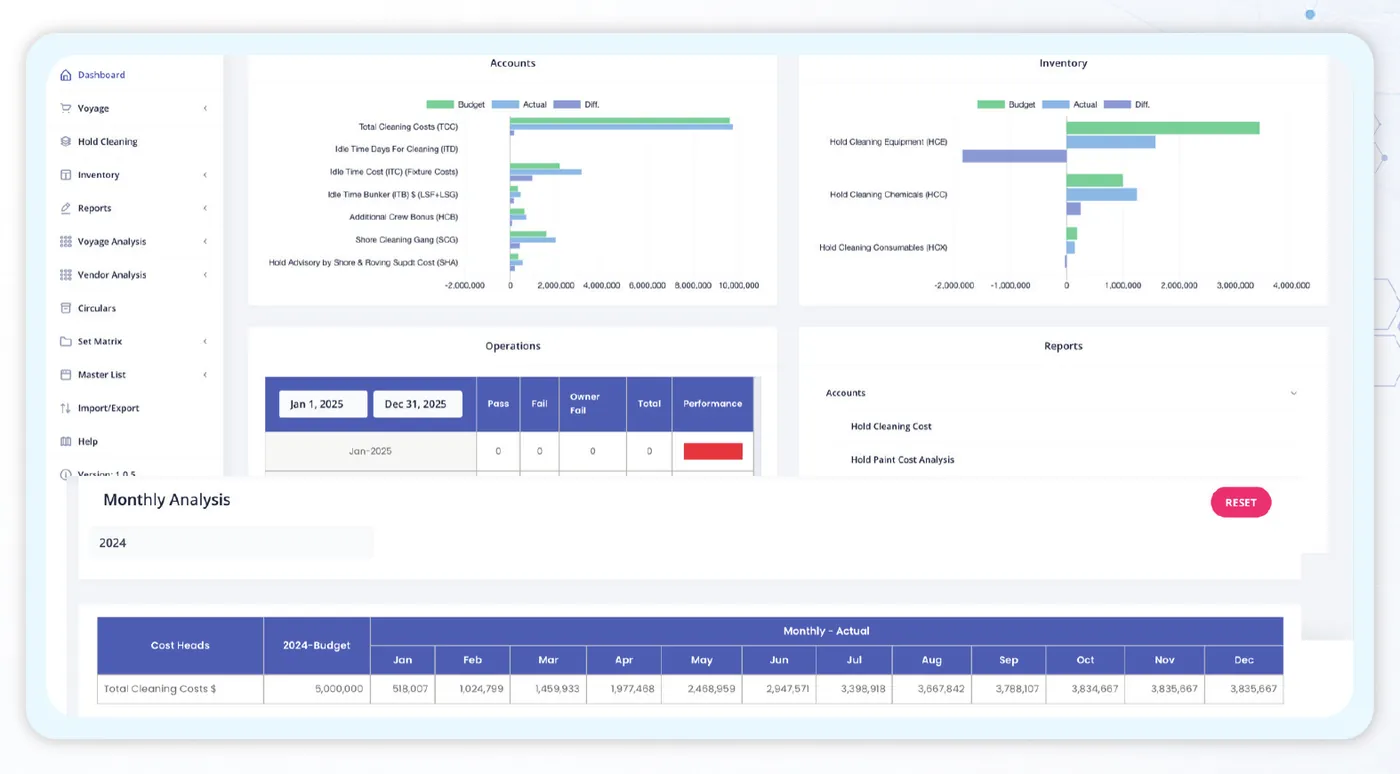Expand the Voyage submenu chevron
1400x774 pixels.
pos(205,108)
